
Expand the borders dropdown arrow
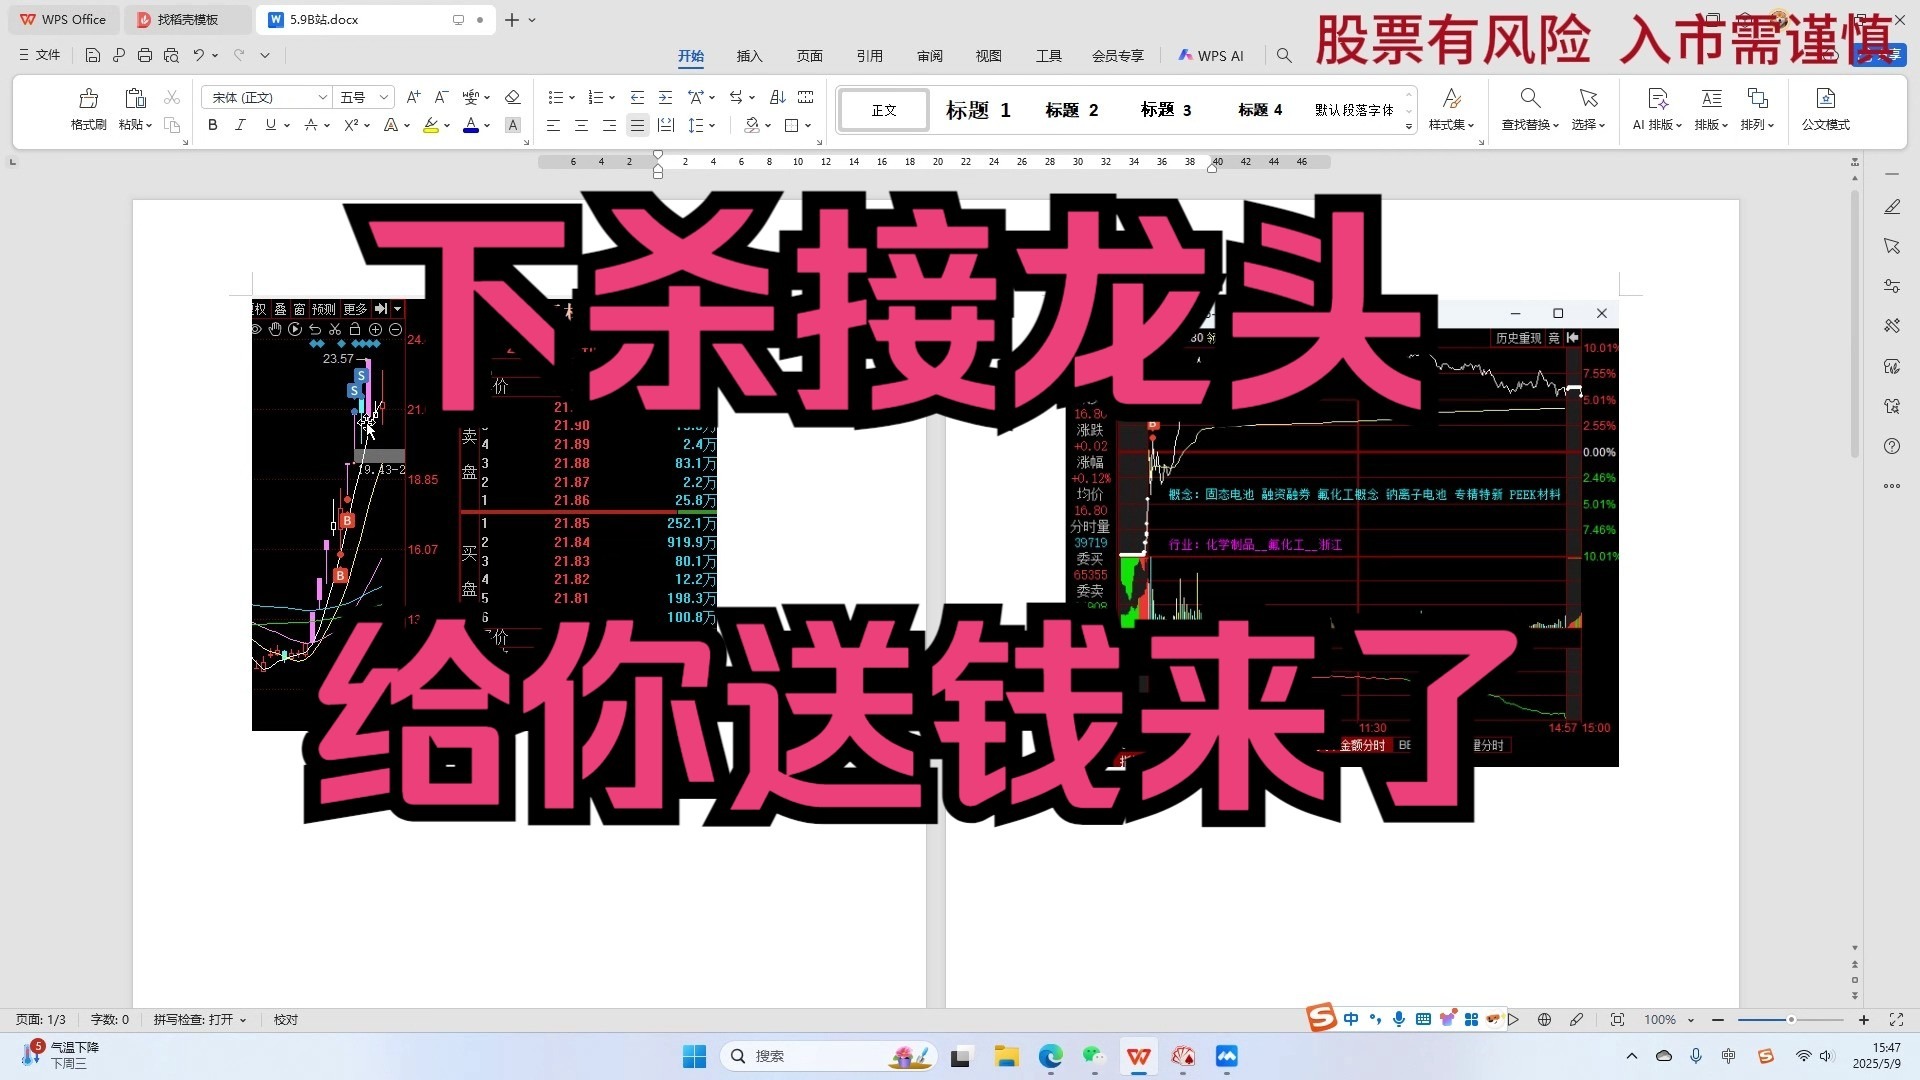click(807, 126)
